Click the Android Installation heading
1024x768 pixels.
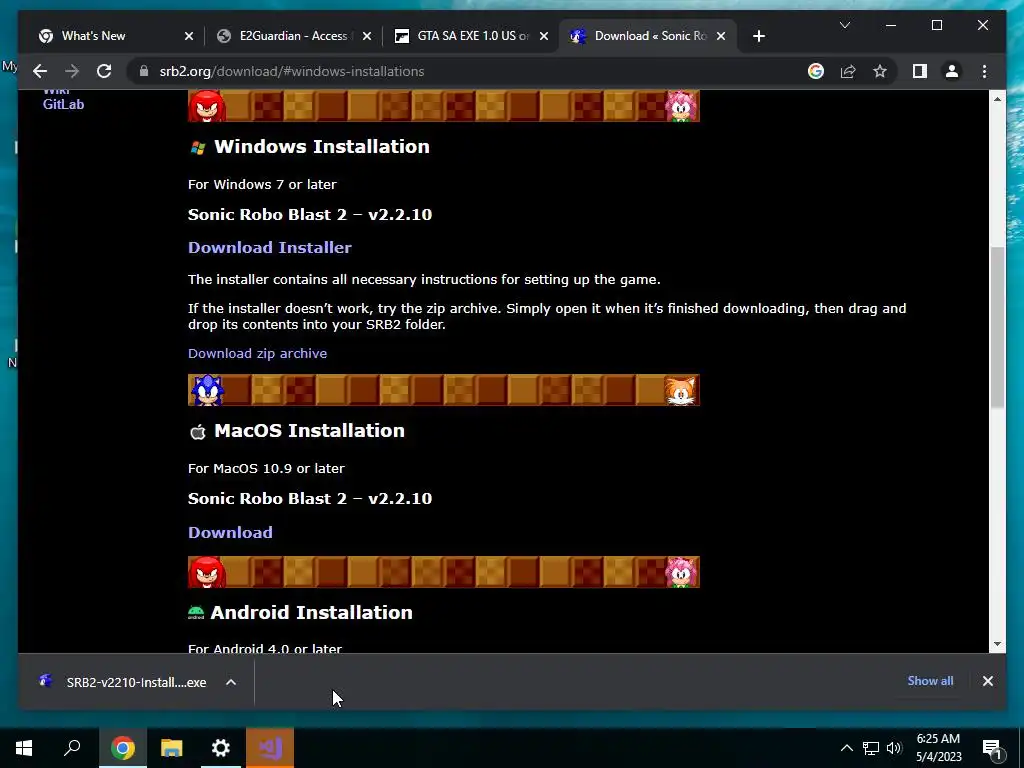tap(312, 613)
